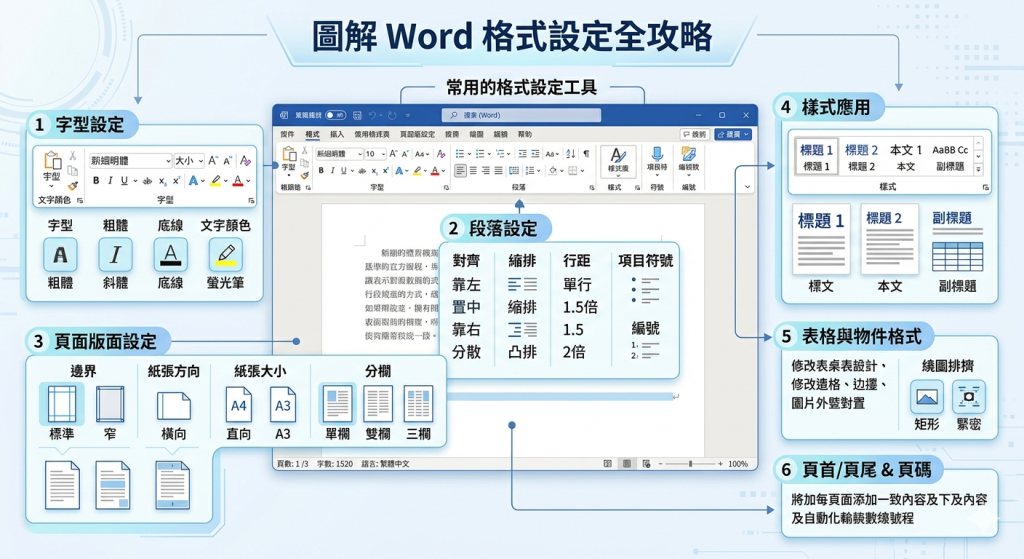Image resolution: width=1024 pixels, height=559 pixels.
Task: Select the 橫向 page orientation icon
Action: point(174,406)
